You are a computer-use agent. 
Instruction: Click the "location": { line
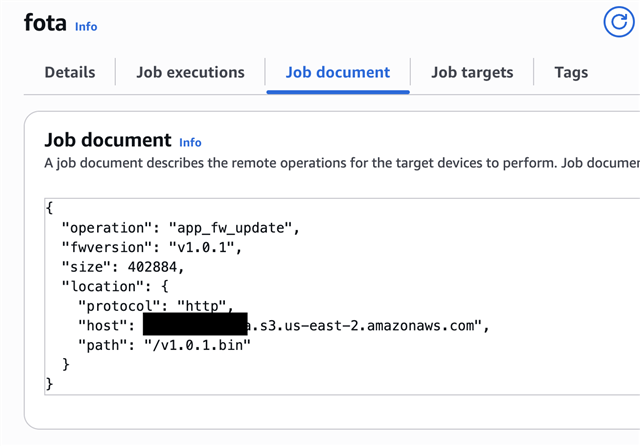click(115, 286)
